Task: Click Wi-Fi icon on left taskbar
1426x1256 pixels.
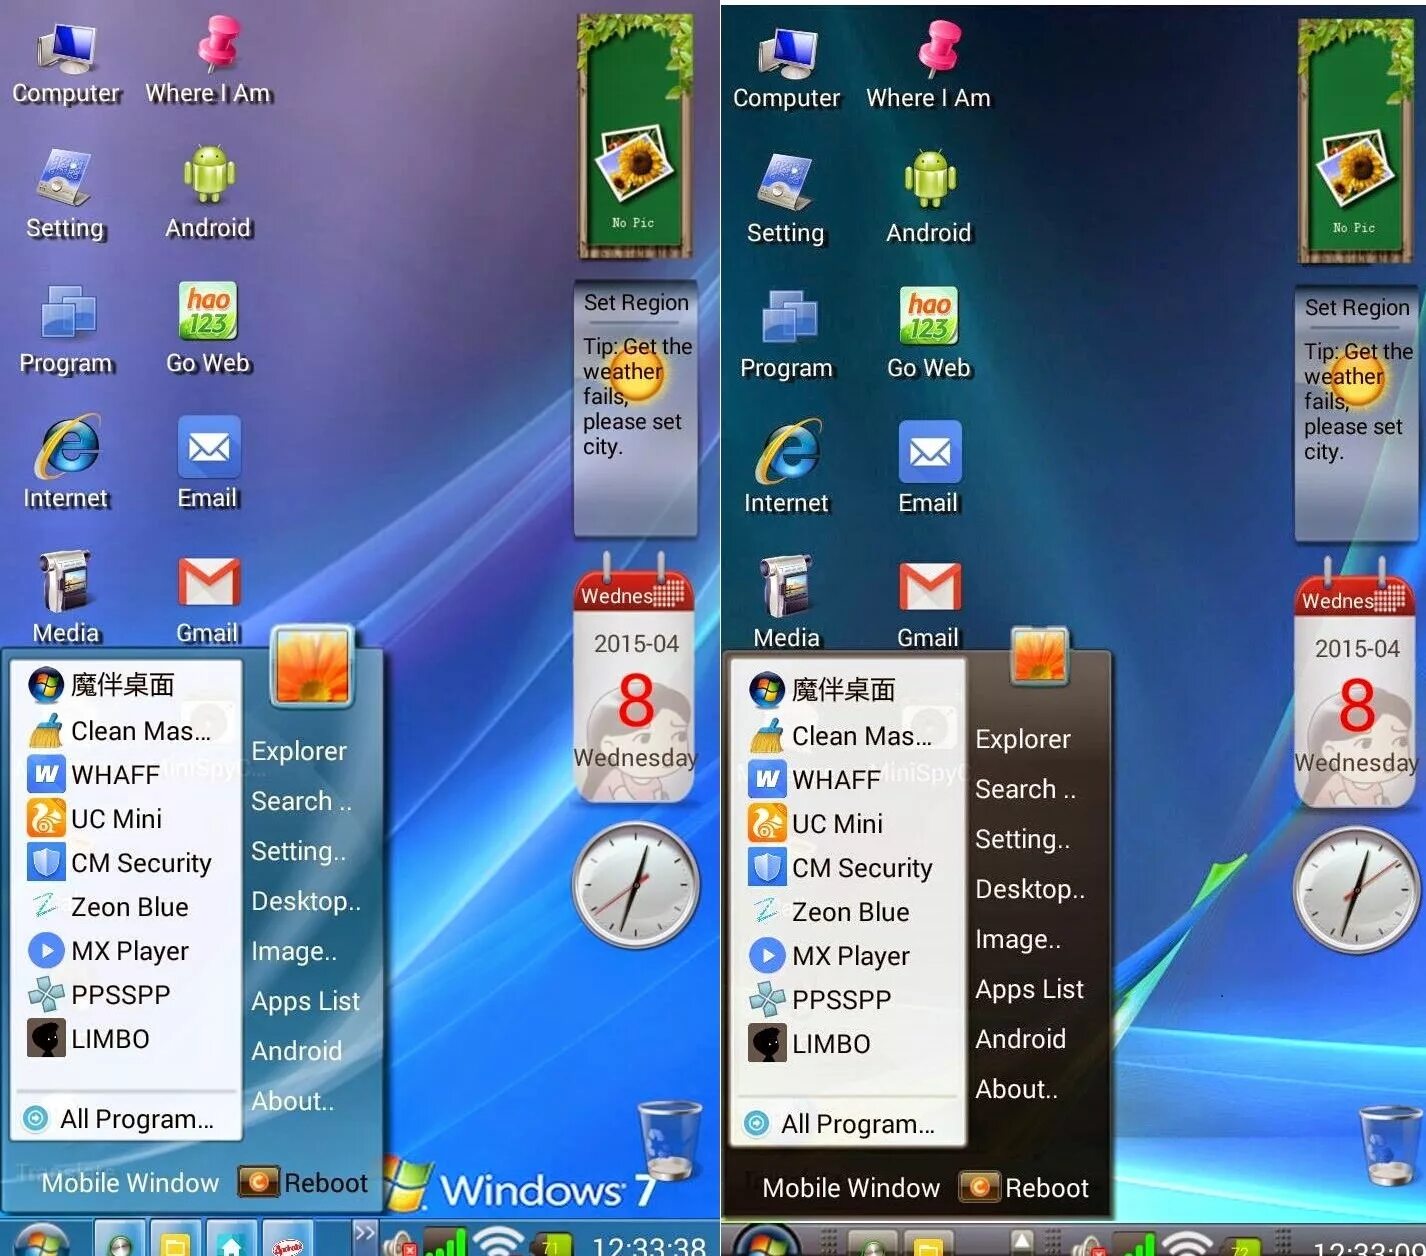Action: click(x=498, y=1240)
